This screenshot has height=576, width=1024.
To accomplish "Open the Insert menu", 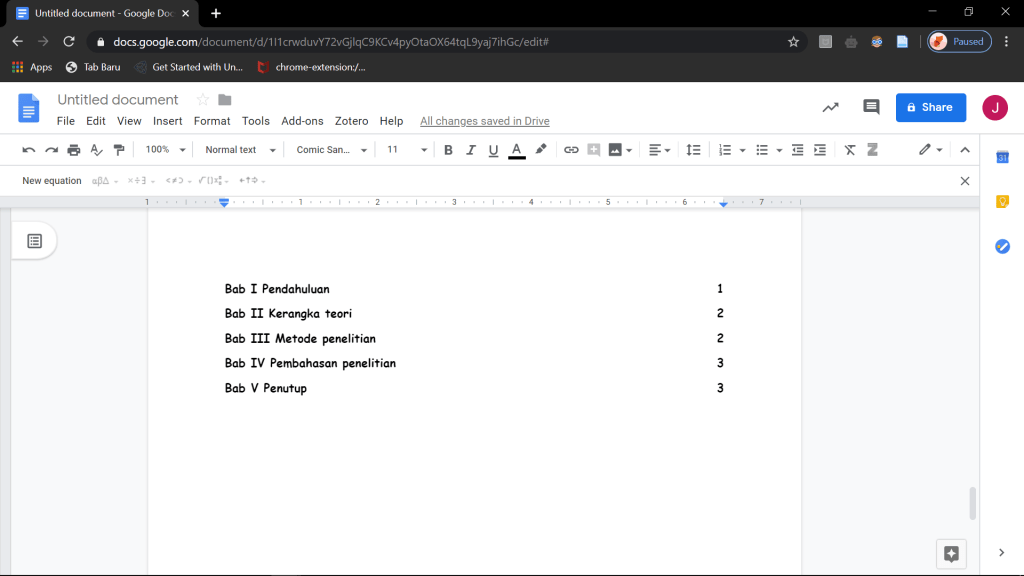I will pyautogui.click(x=167, y=121).
